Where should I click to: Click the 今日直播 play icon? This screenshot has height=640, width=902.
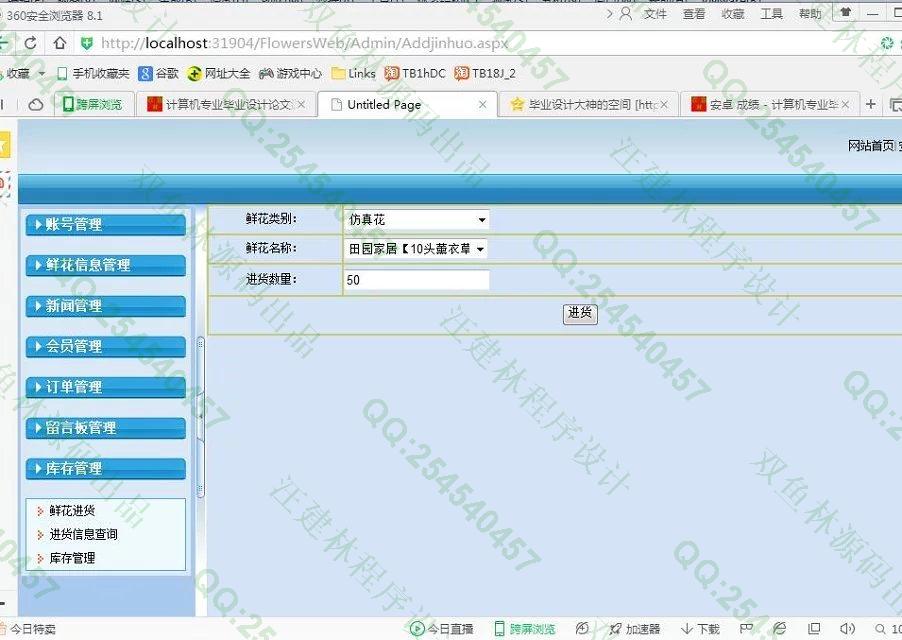(x=417, y=629)
